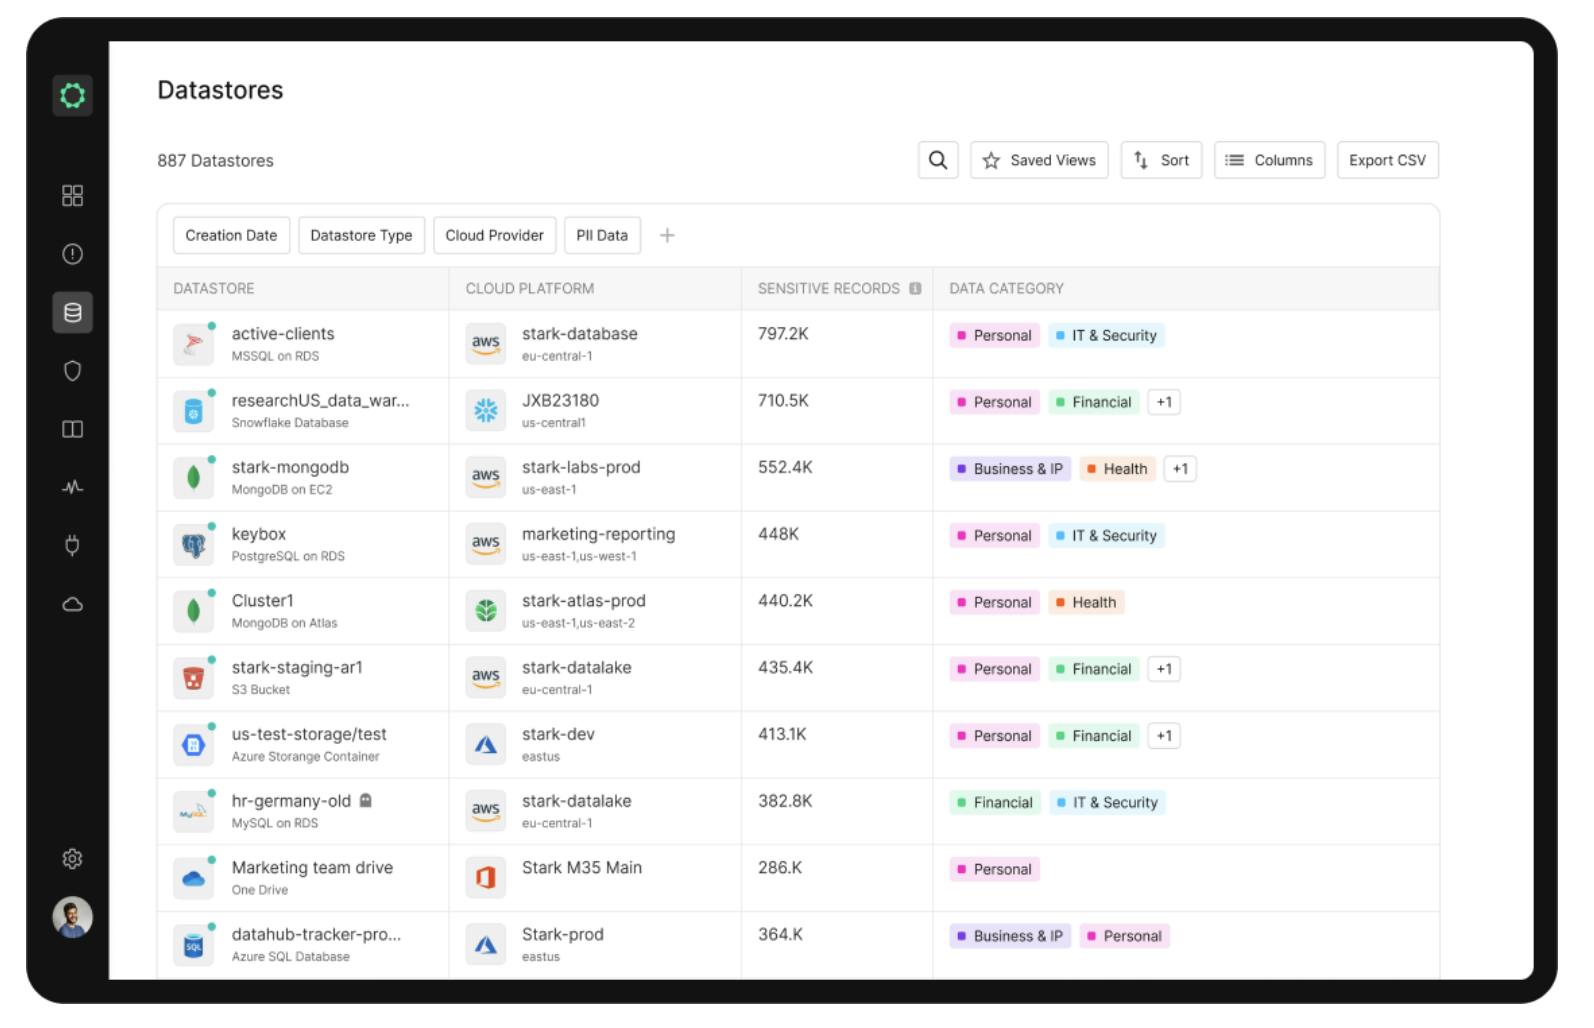Click the Sort button
Screen dimensions: 1594x1028
click(1161, 160)
